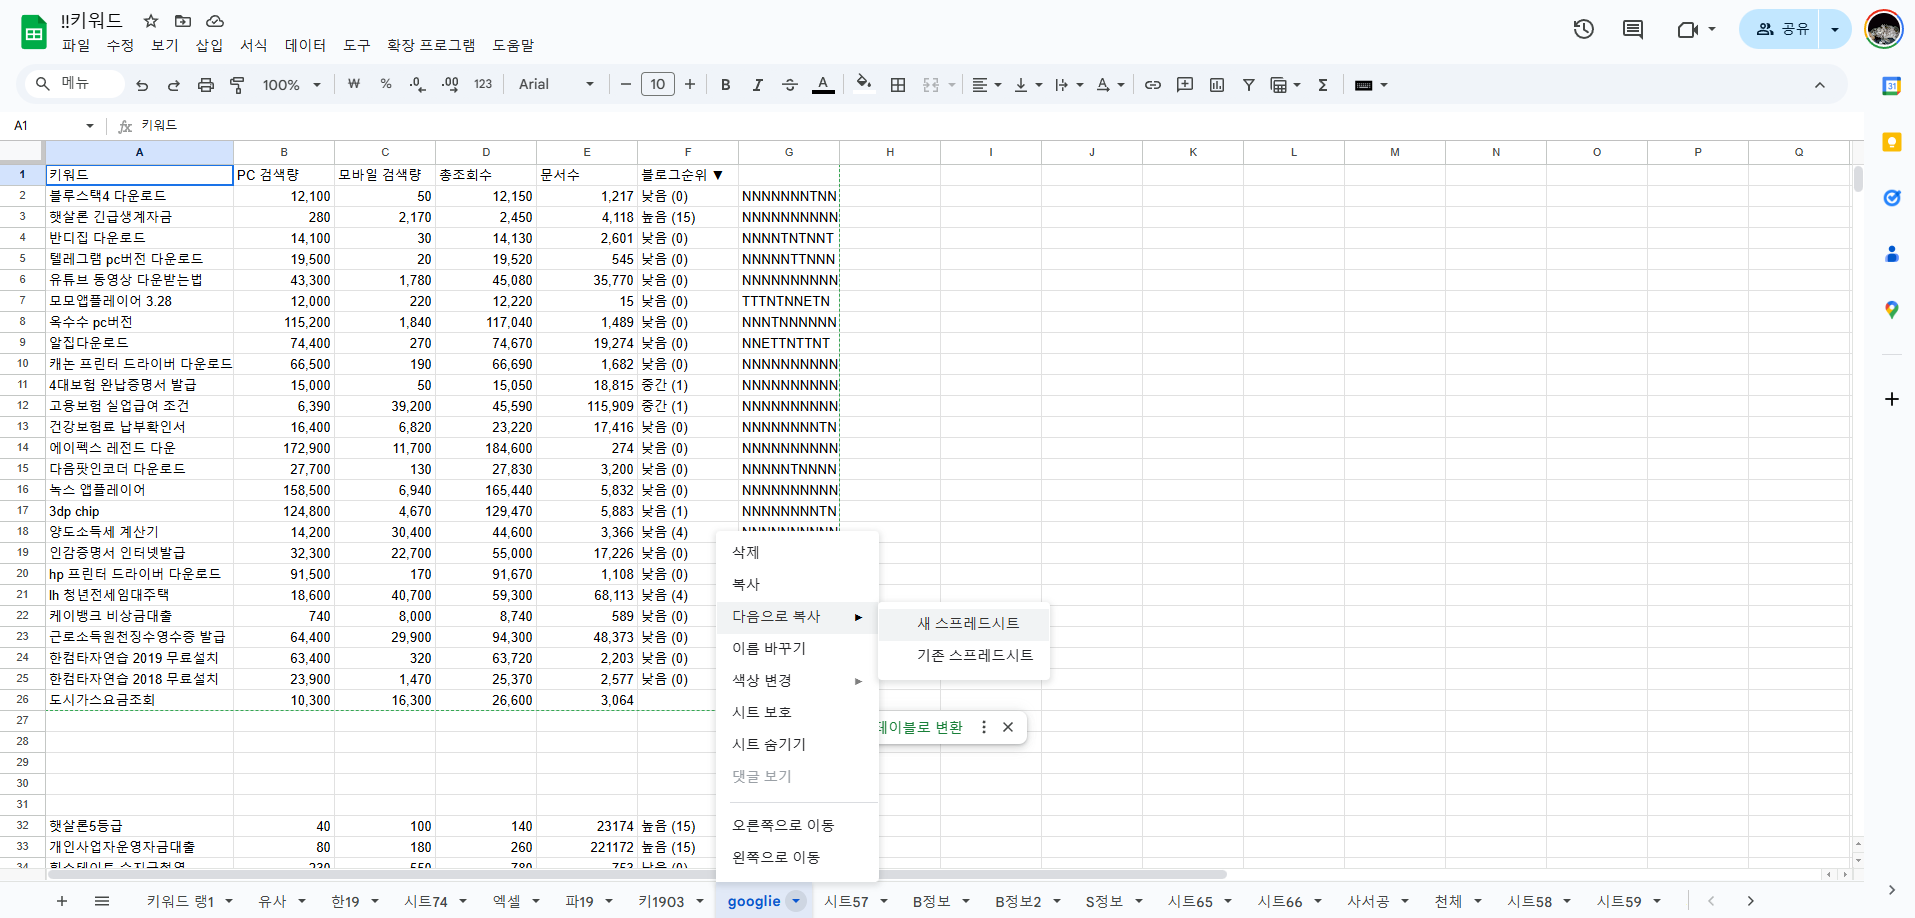
Task: Create a filter with funnel icon
Action: 1249,85
